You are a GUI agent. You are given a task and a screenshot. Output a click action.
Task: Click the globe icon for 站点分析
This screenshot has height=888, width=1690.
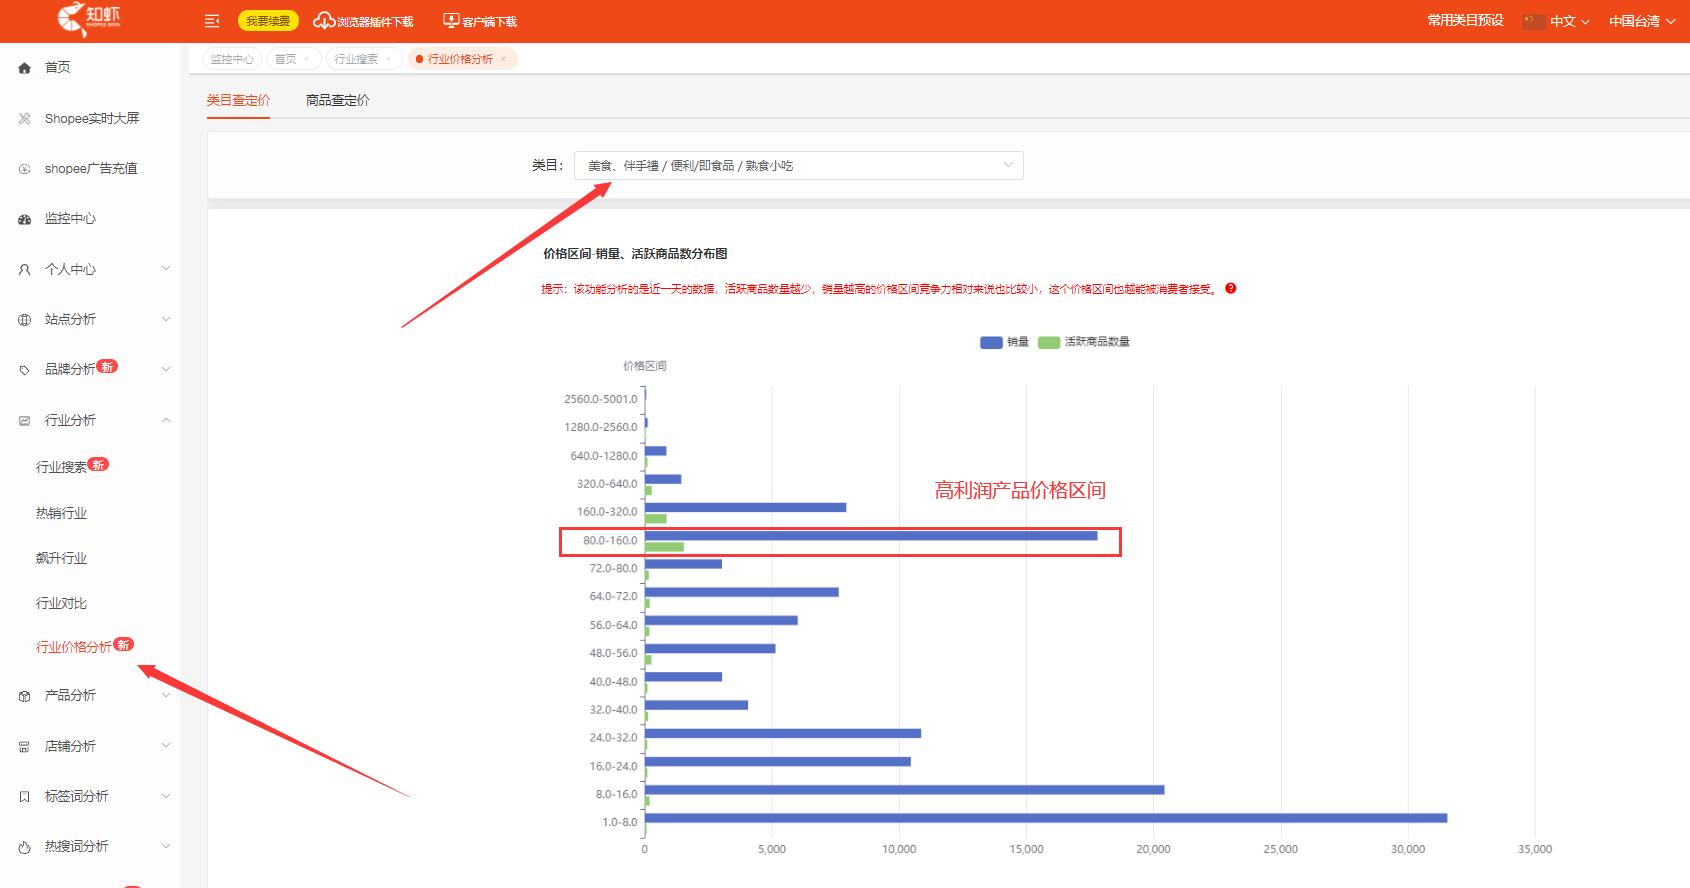pos(25,320)
